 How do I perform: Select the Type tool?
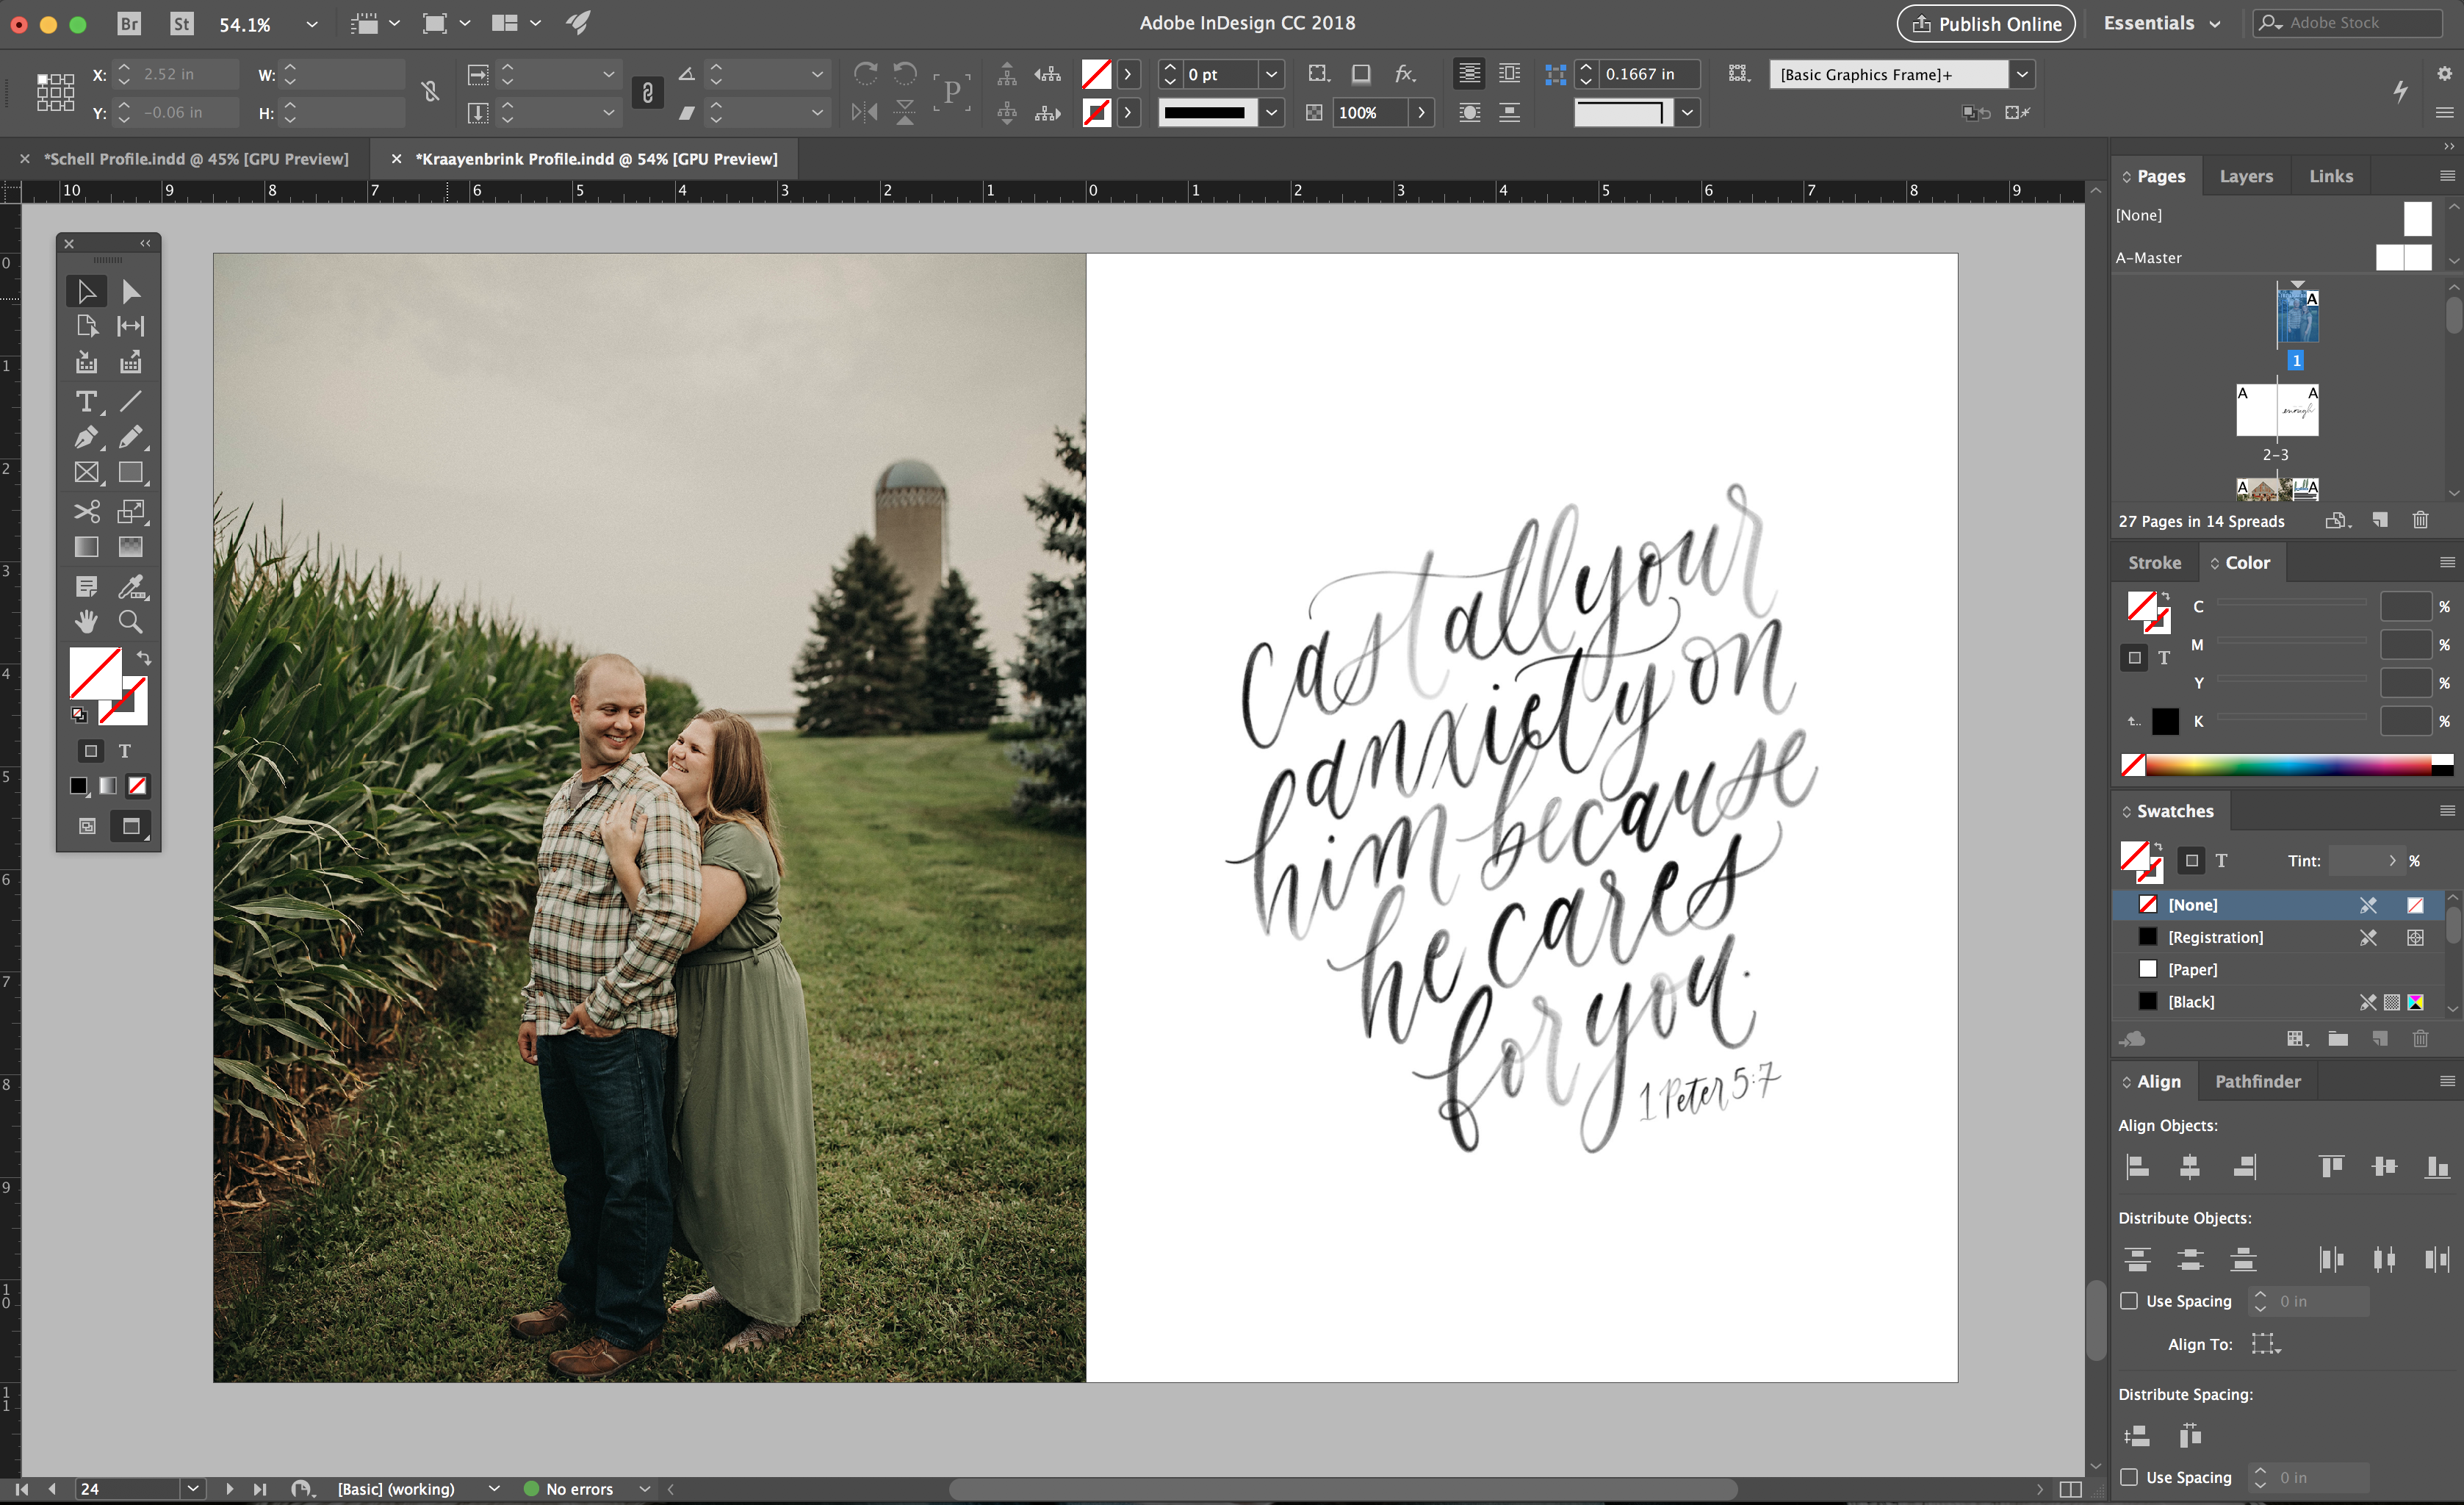click(x=86, y=401)
